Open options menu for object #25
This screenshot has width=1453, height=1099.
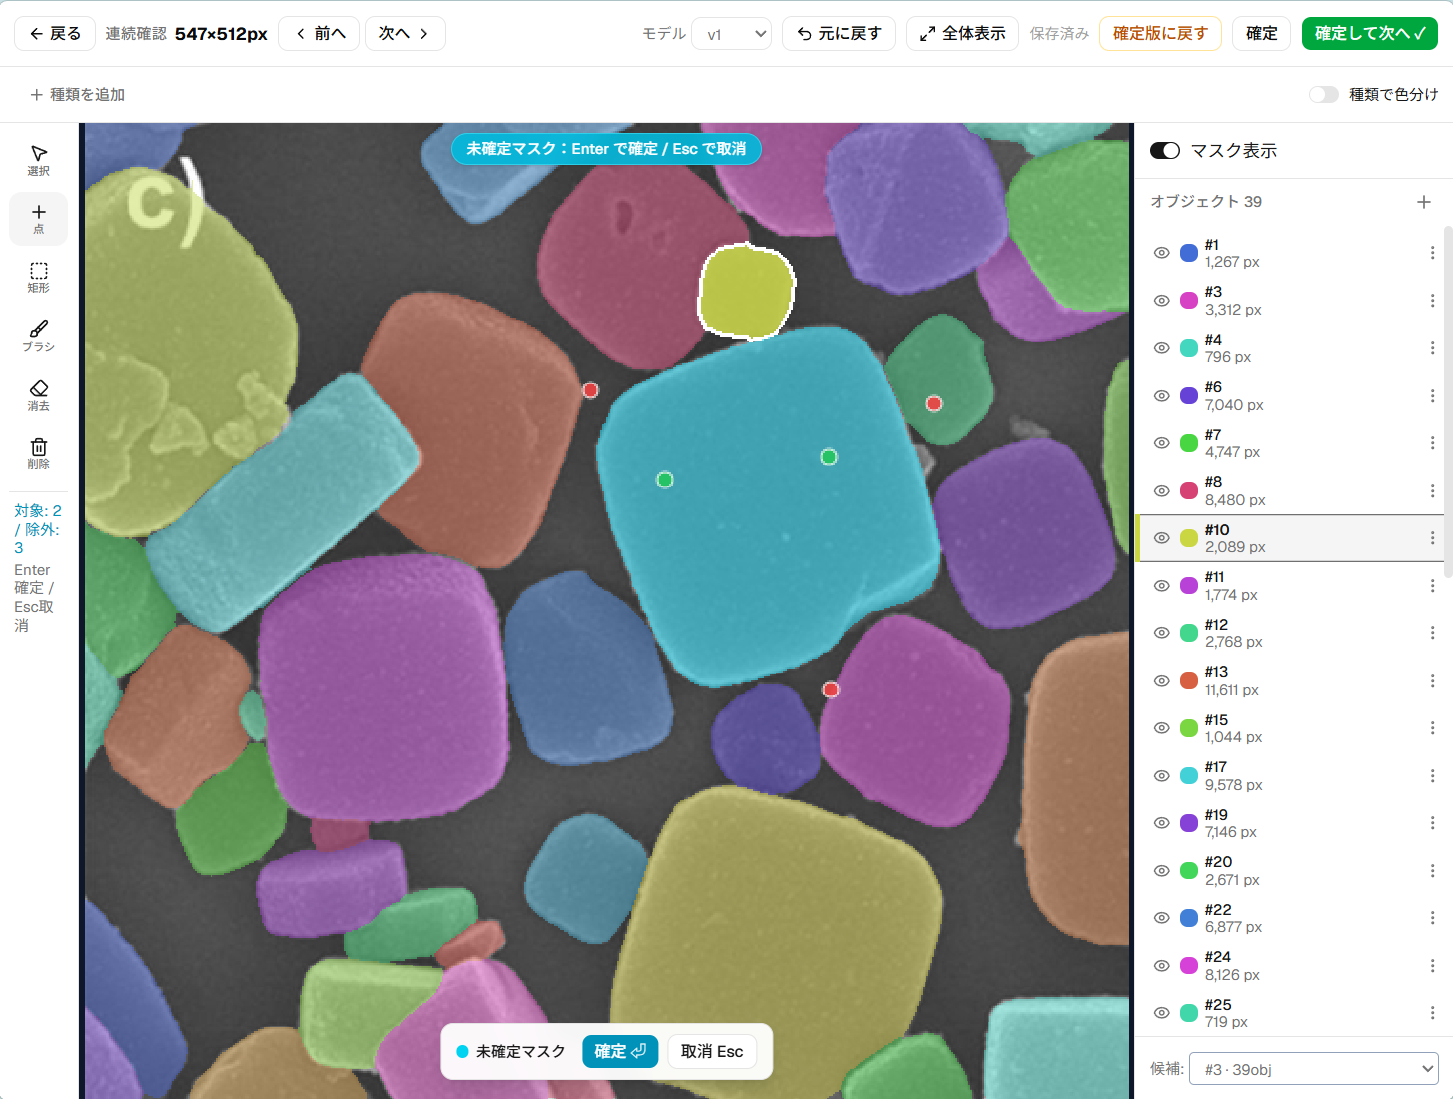tap(1432, 1013)
